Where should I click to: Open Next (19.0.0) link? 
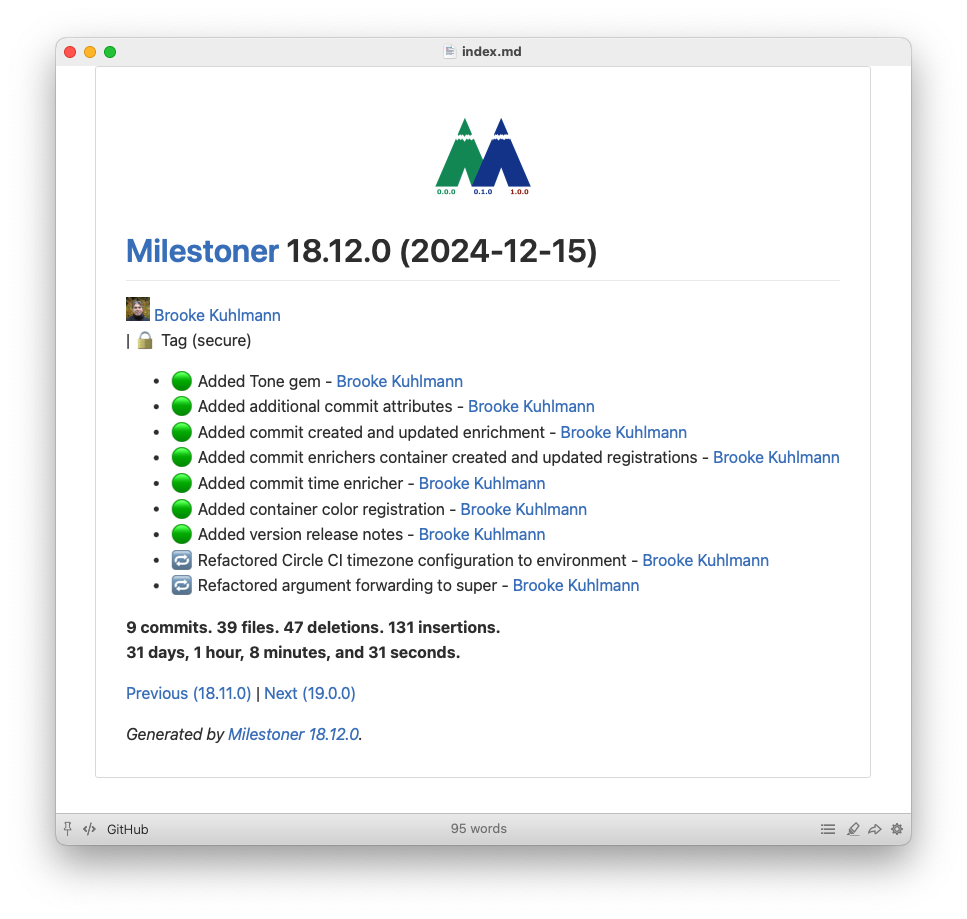(310, 693)
